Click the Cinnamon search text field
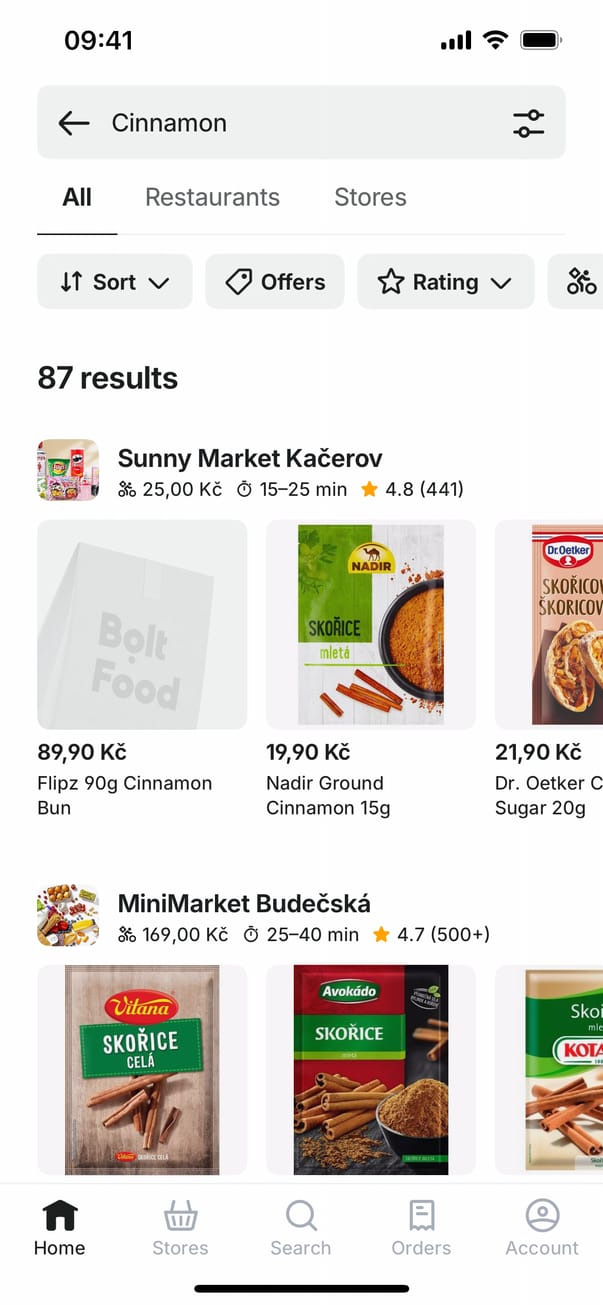Image resolution: width=603 pixels, height=1305 pixels. click(300, 123)
